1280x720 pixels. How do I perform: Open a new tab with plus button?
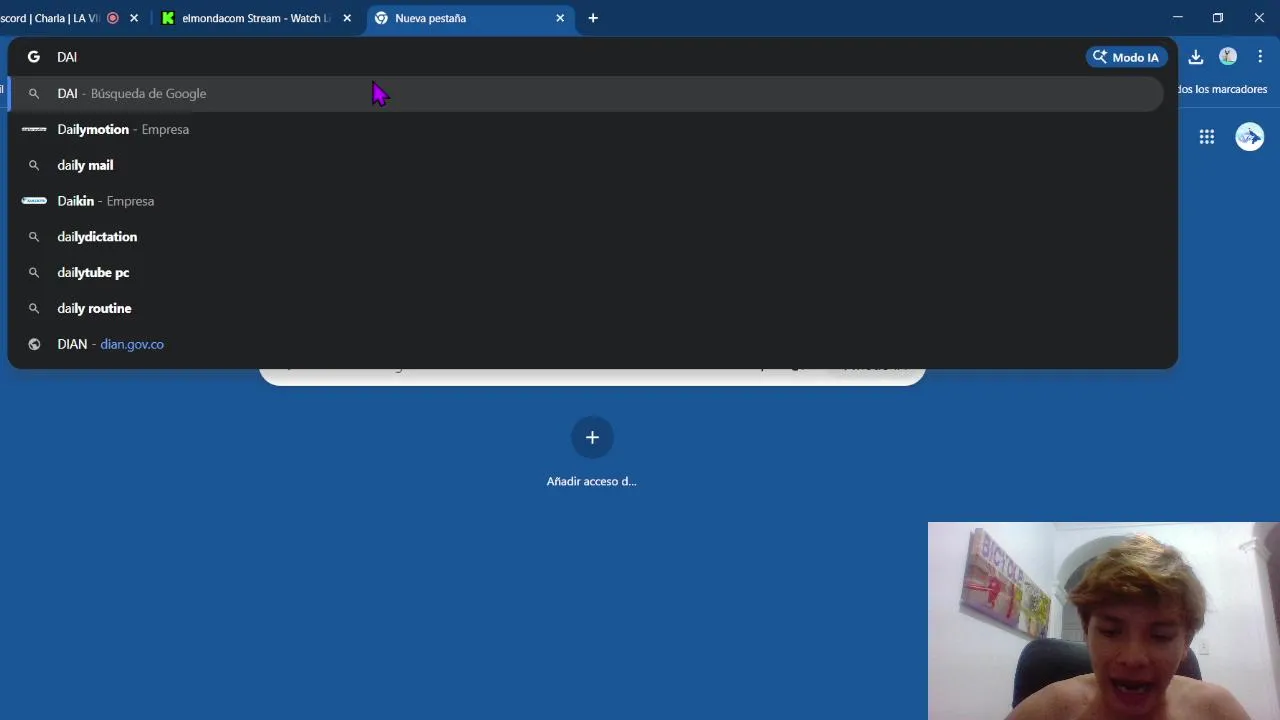click(x=593, y=18)
